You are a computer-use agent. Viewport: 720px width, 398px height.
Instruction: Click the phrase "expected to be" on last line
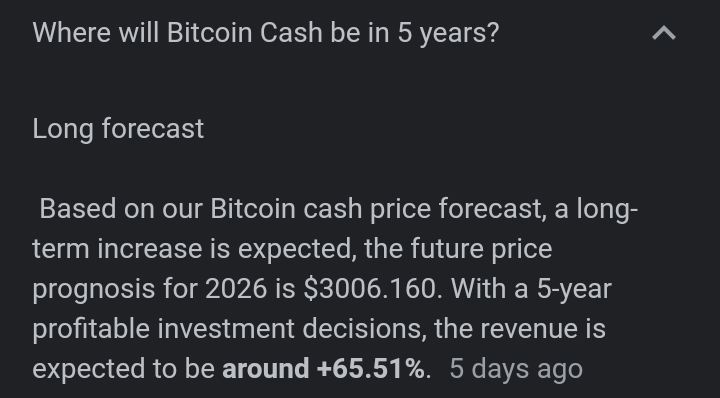coord(124,369)
